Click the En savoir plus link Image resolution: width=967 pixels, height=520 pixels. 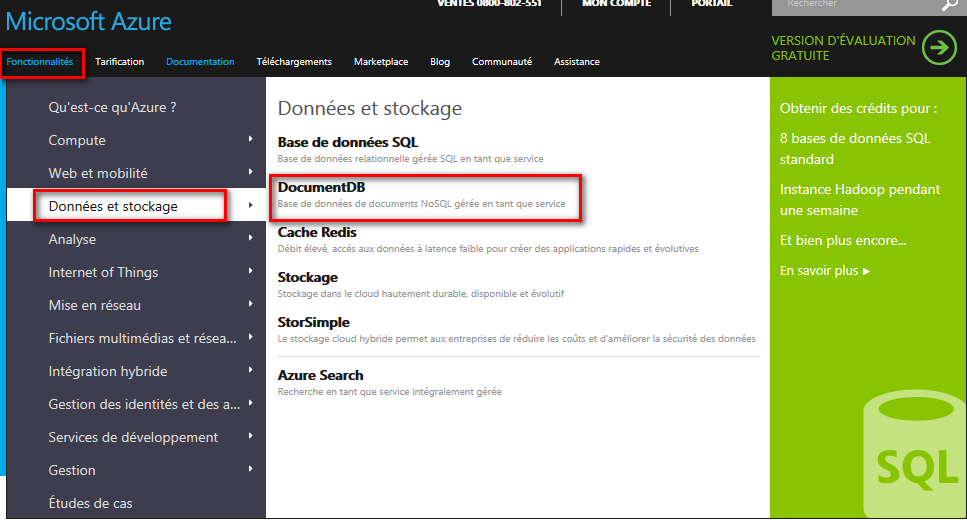(825, 270)
